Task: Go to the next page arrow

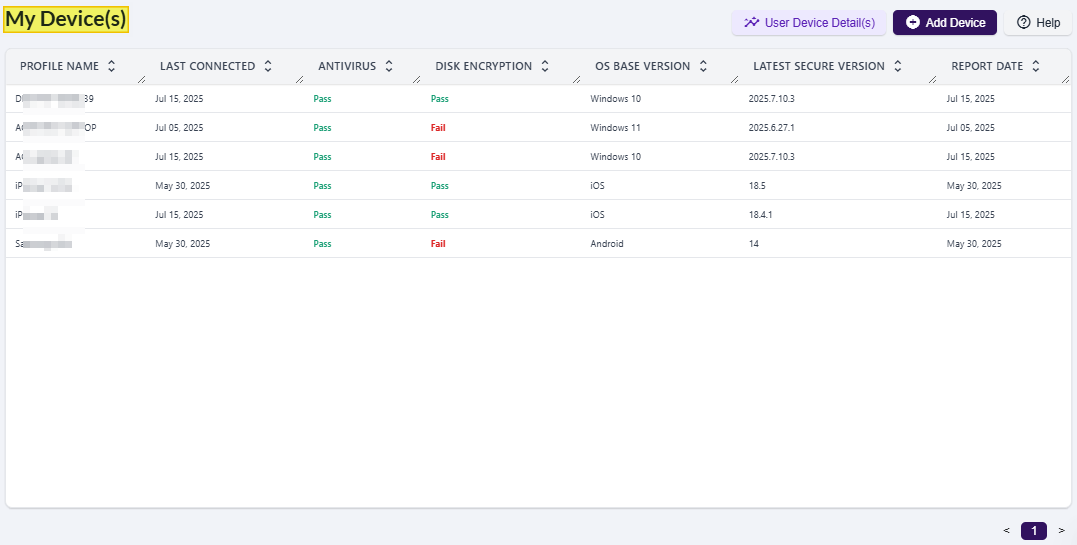Action: 1061,531
